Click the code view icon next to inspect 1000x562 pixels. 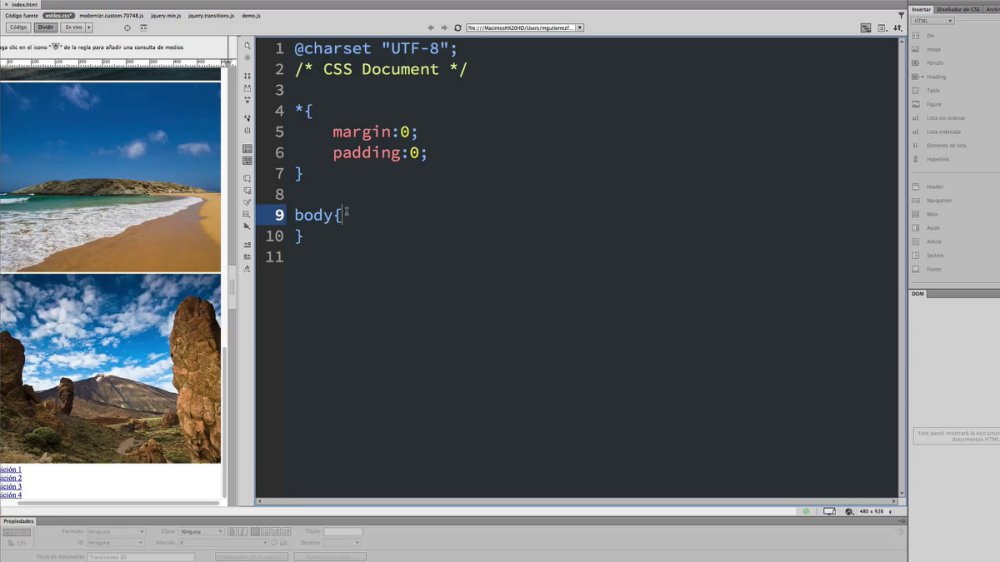pos(143,28)
